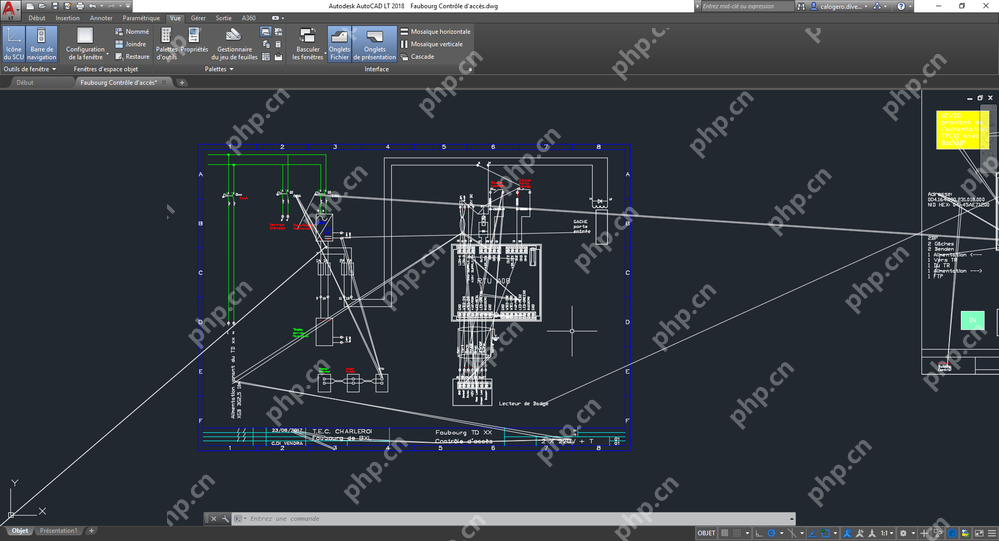
Task: Click the Nommé viewport button
Action: (x=132, y=31)
